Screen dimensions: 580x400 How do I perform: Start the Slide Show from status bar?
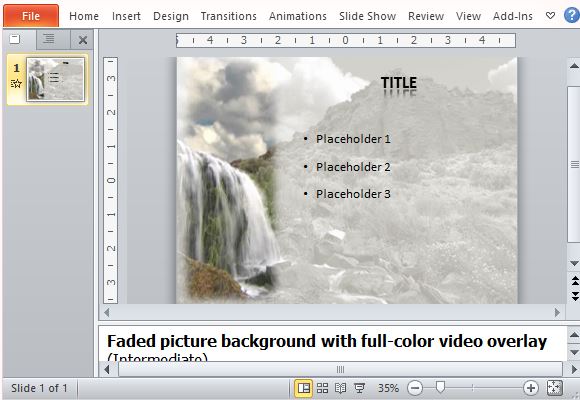359,388
